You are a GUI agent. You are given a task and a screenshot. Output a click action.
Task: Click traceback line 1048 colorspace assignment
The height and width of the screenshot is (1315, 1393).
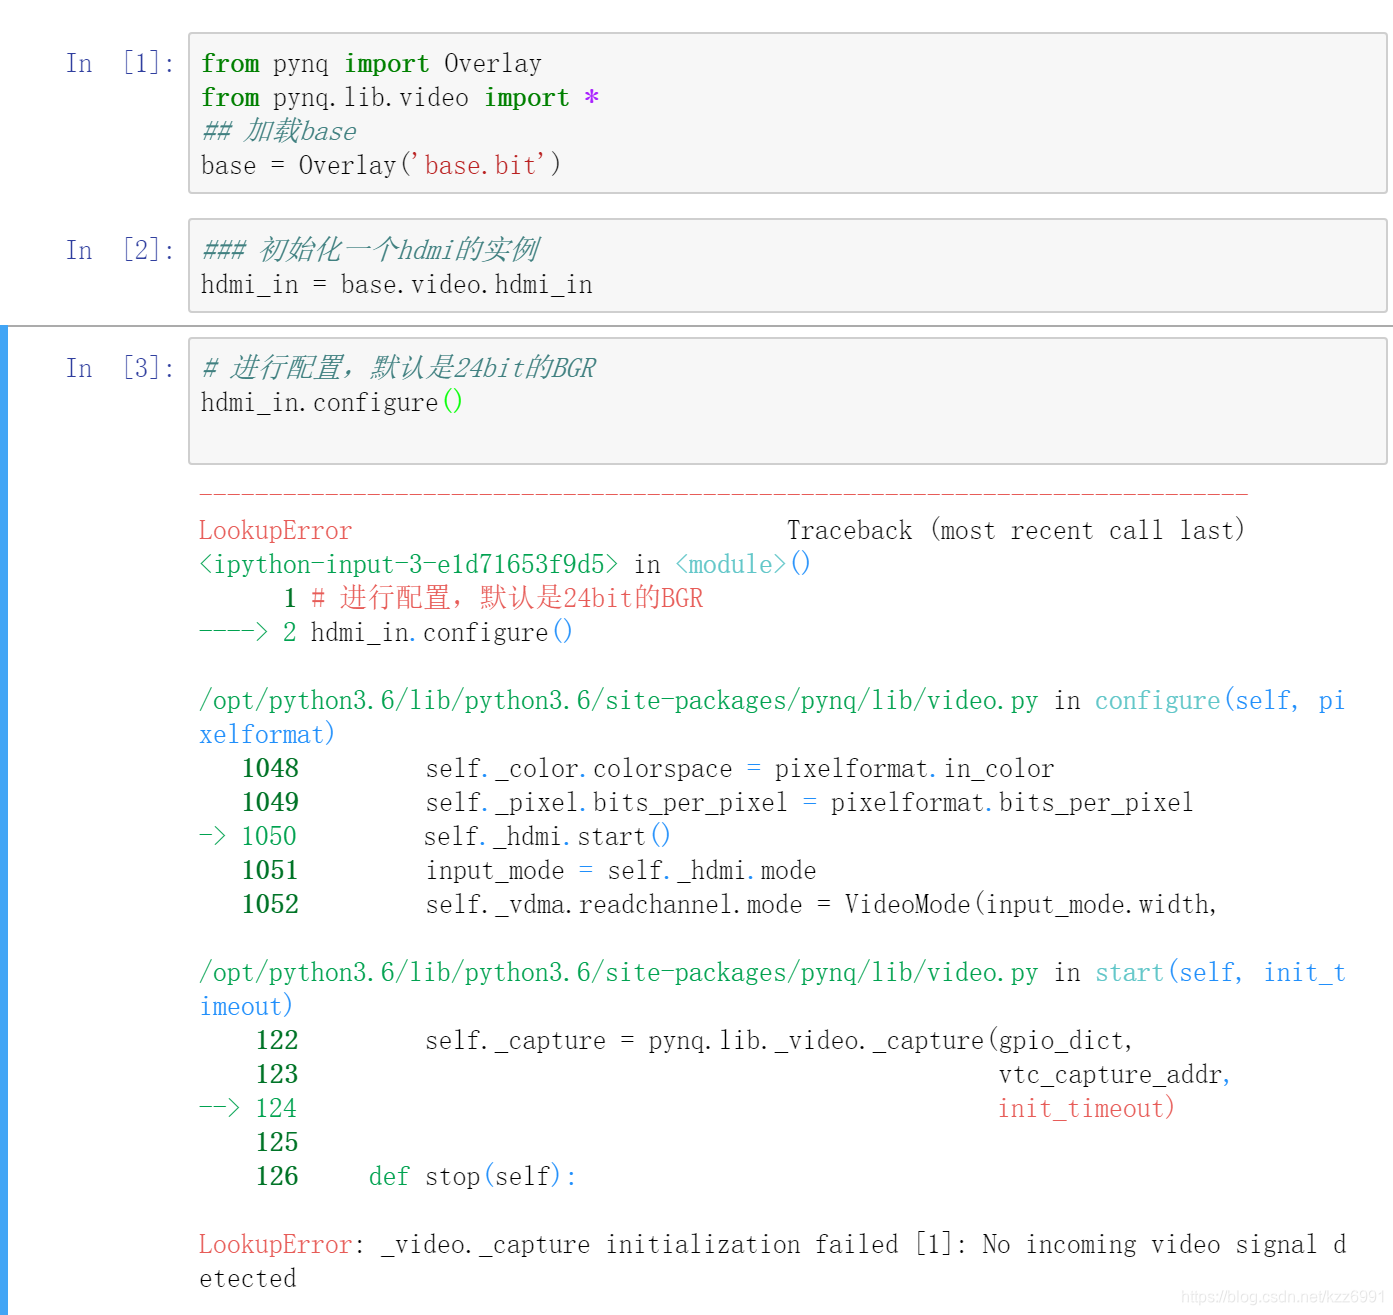click(x=648, y=769)
